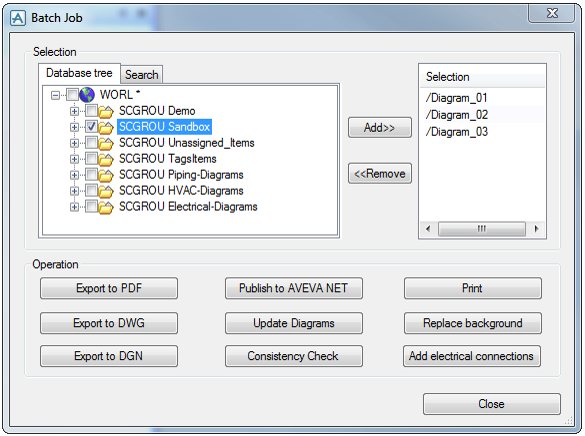The width and height of the screenshot is (585, 436).
Task: Check the WORL root checkbox
Action: (x=72, y=94)
